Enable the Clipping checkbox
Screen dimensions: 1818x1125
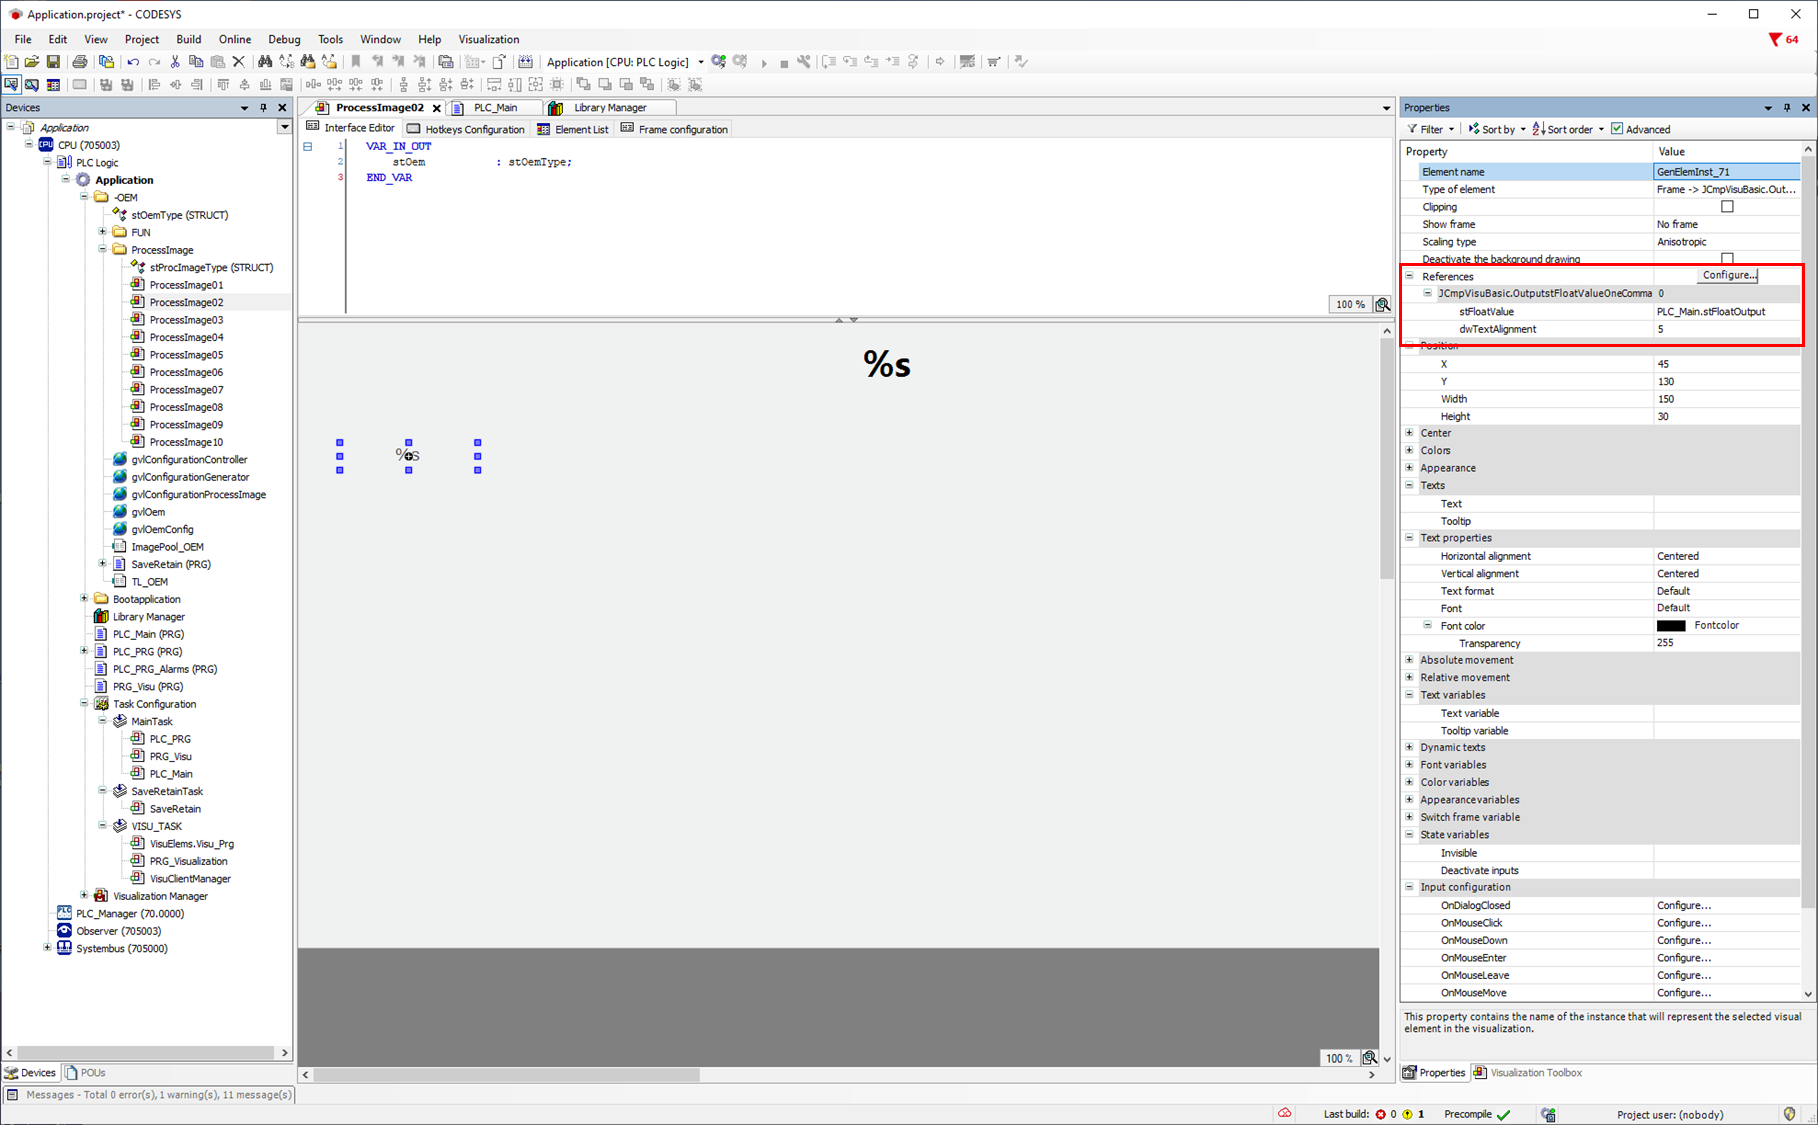1727,207
